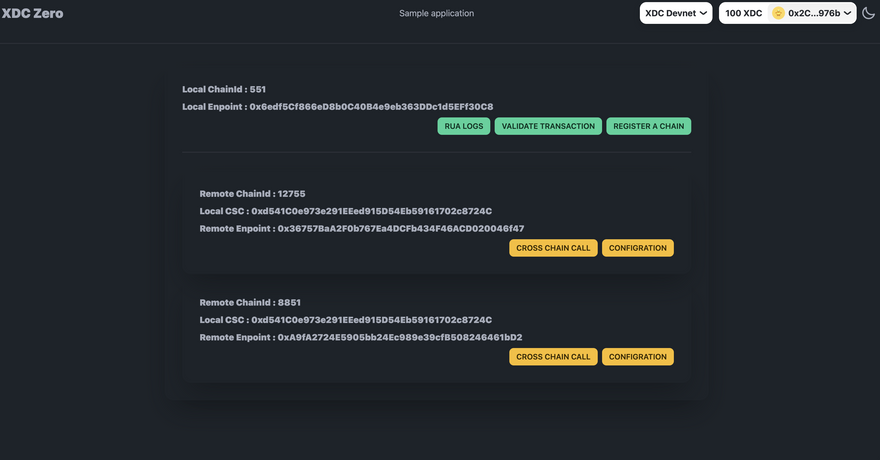880x460 pixels.
Task: Open the XDC Devnet network dropdown
Action: click(676, 13)
